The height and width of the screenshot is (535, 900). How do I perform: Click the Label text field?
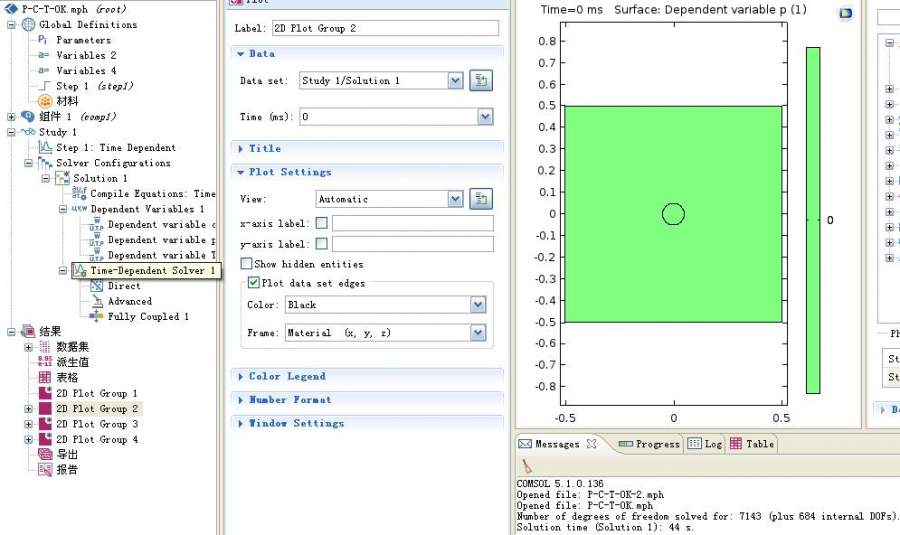coord(385,28)
